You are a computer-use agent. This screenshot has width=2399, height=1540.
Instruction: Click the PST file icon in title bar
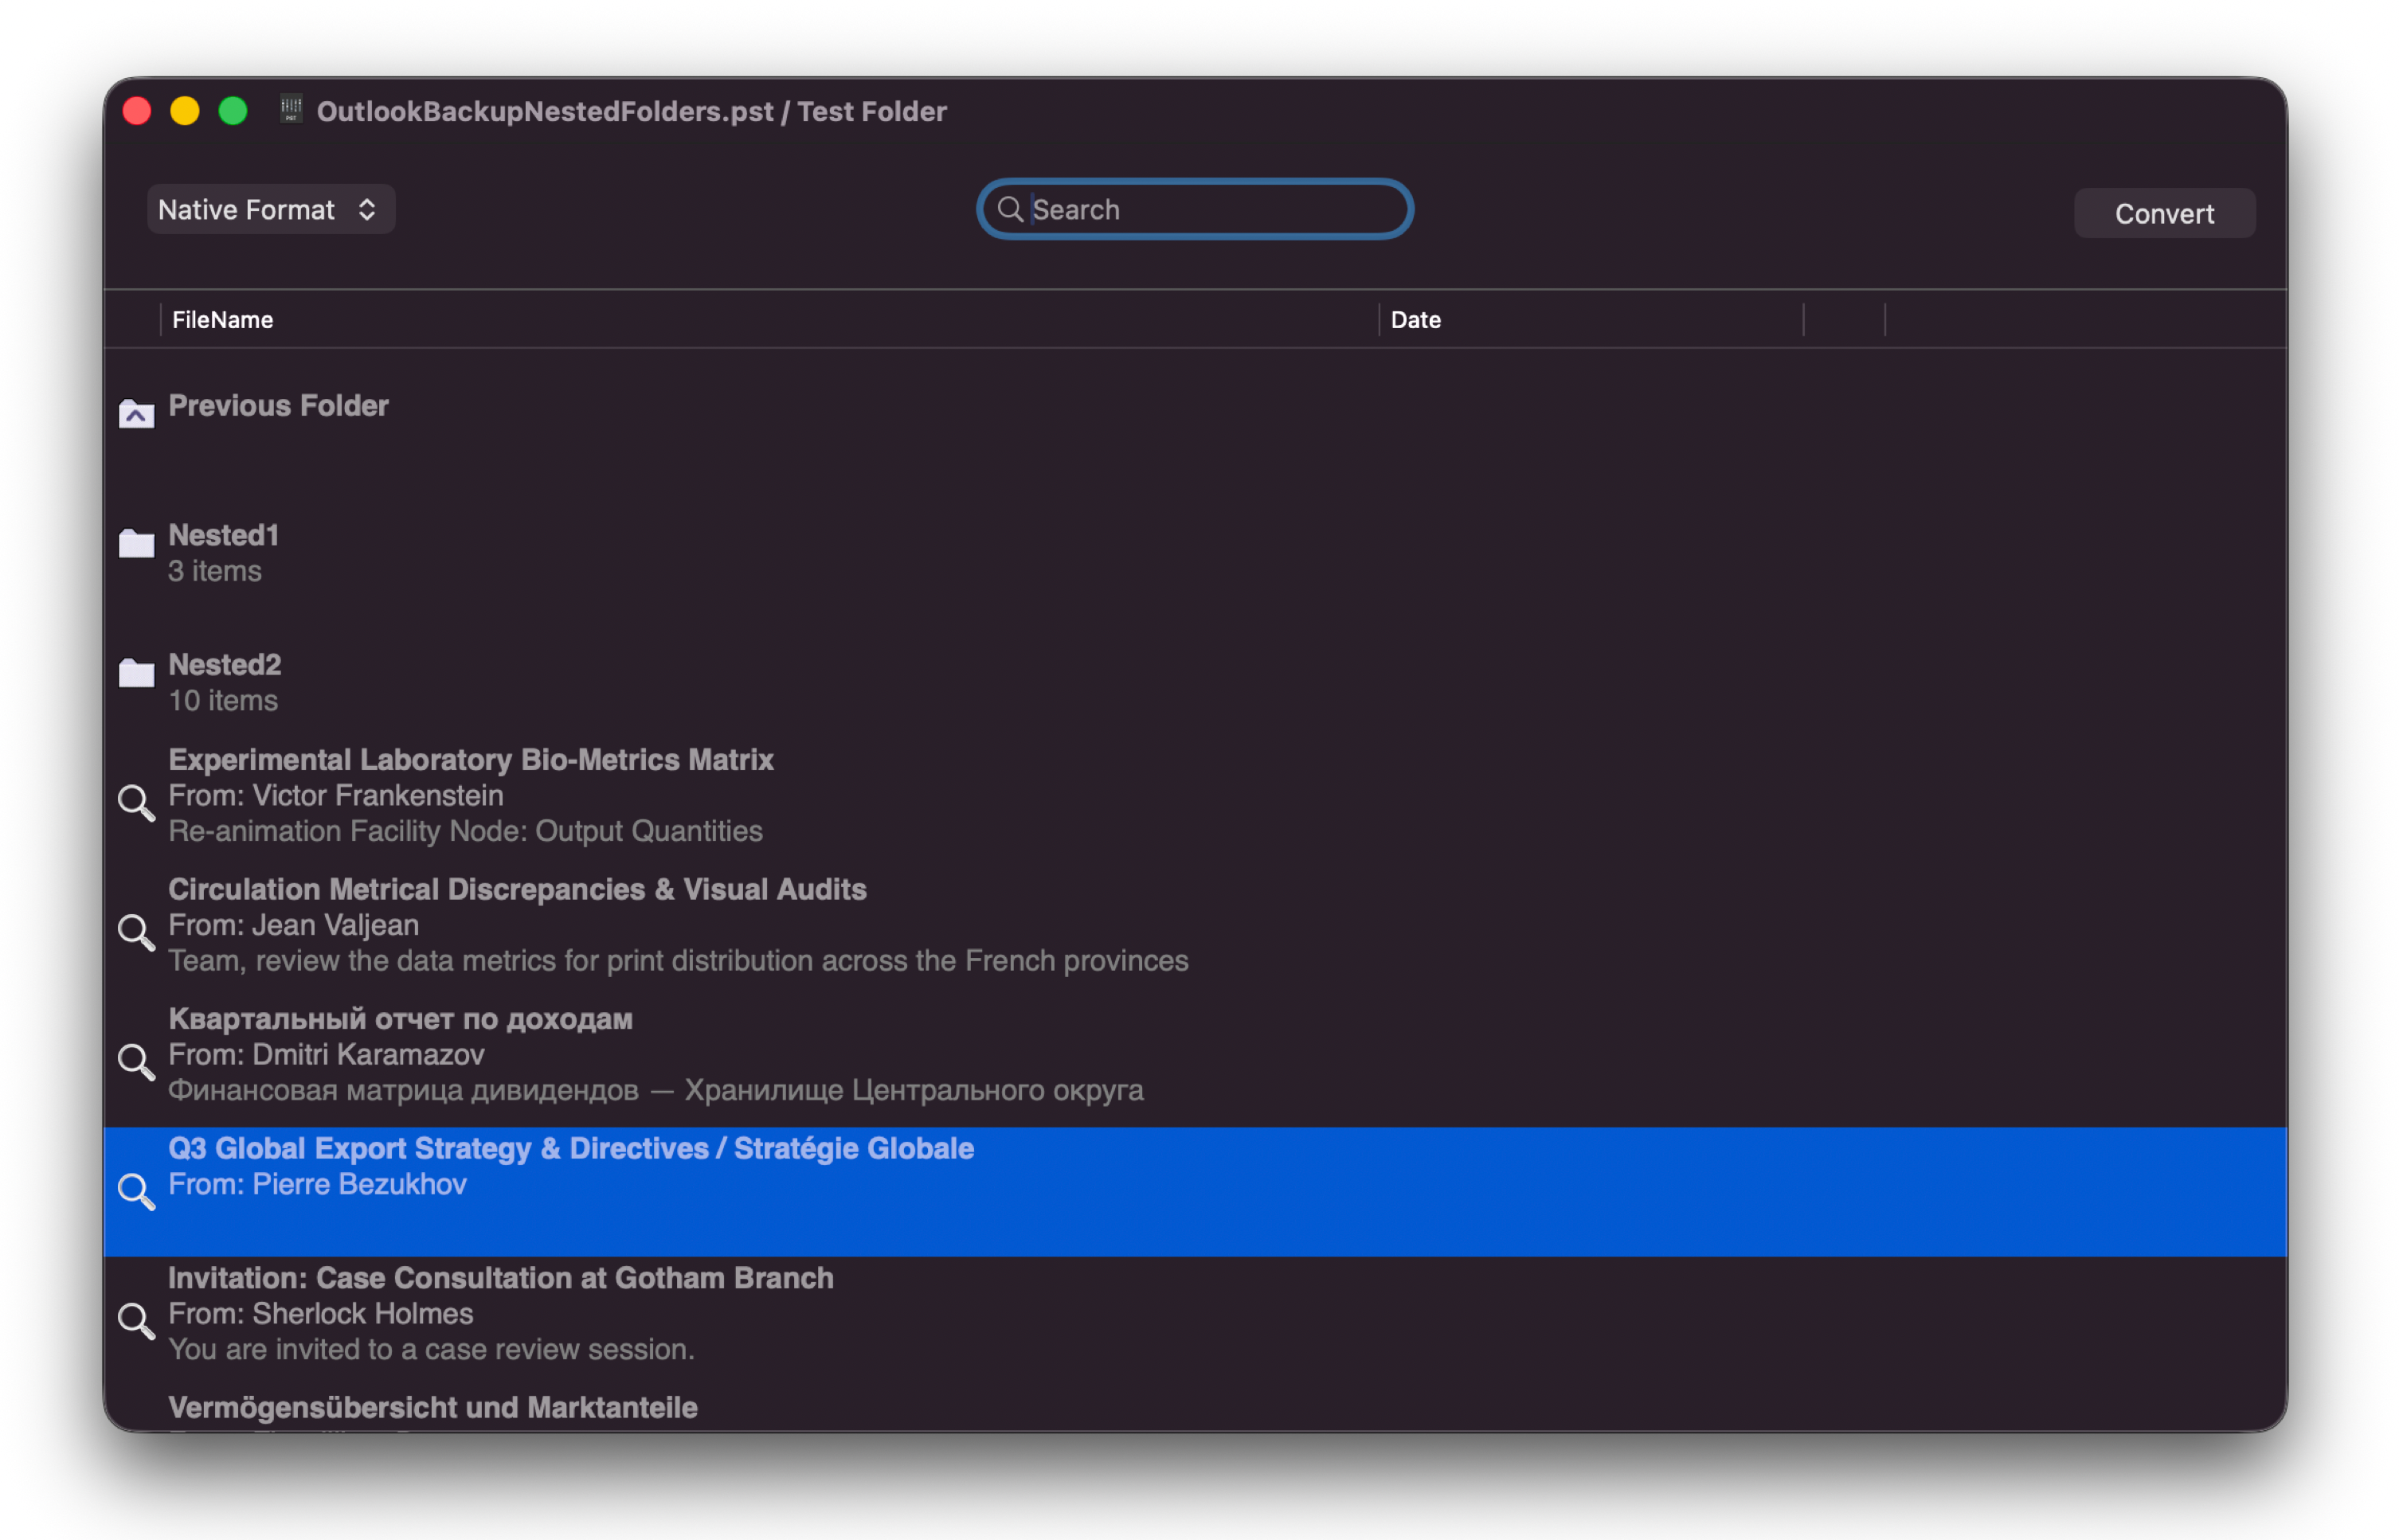tap(291, 109)
